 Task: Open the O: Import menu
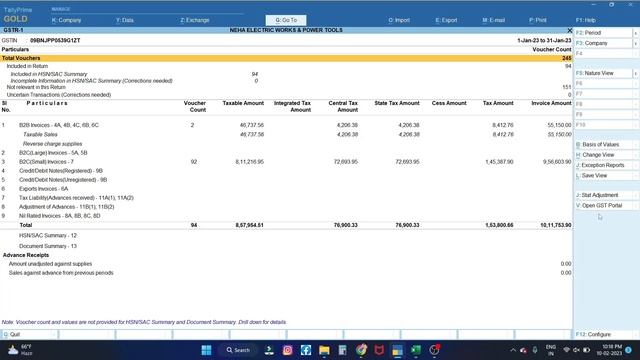click(x=399, y=20)
